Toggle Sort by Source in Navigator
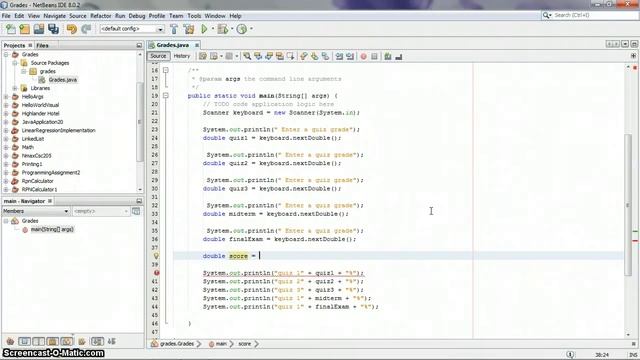The height and width of the screenshot is (360, 640). tap(112, 341)
